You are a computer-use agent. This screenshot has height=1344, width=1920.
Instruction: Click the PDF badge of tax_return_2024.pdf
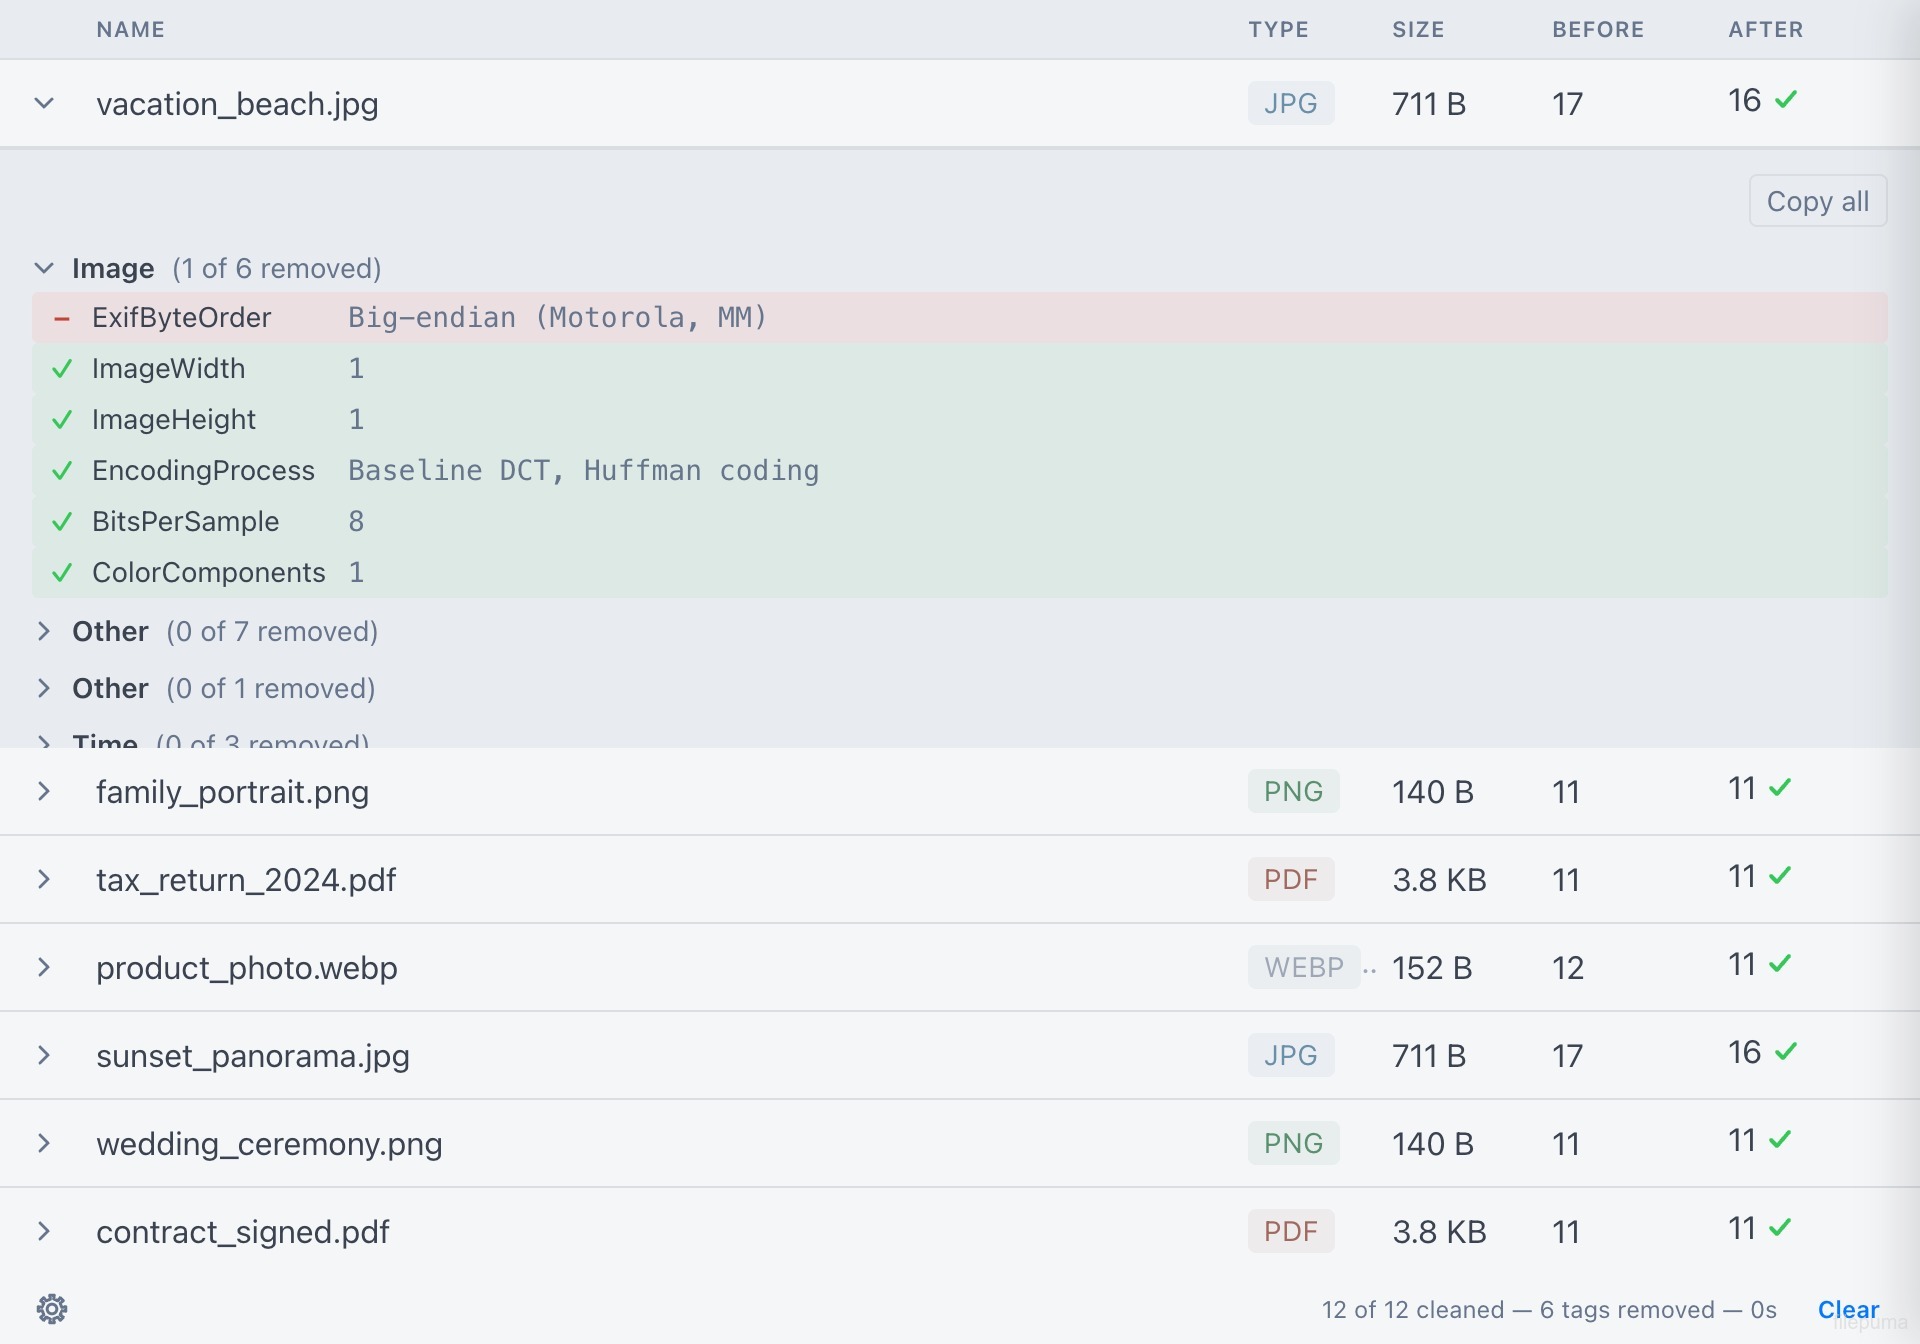[1290, 879]
